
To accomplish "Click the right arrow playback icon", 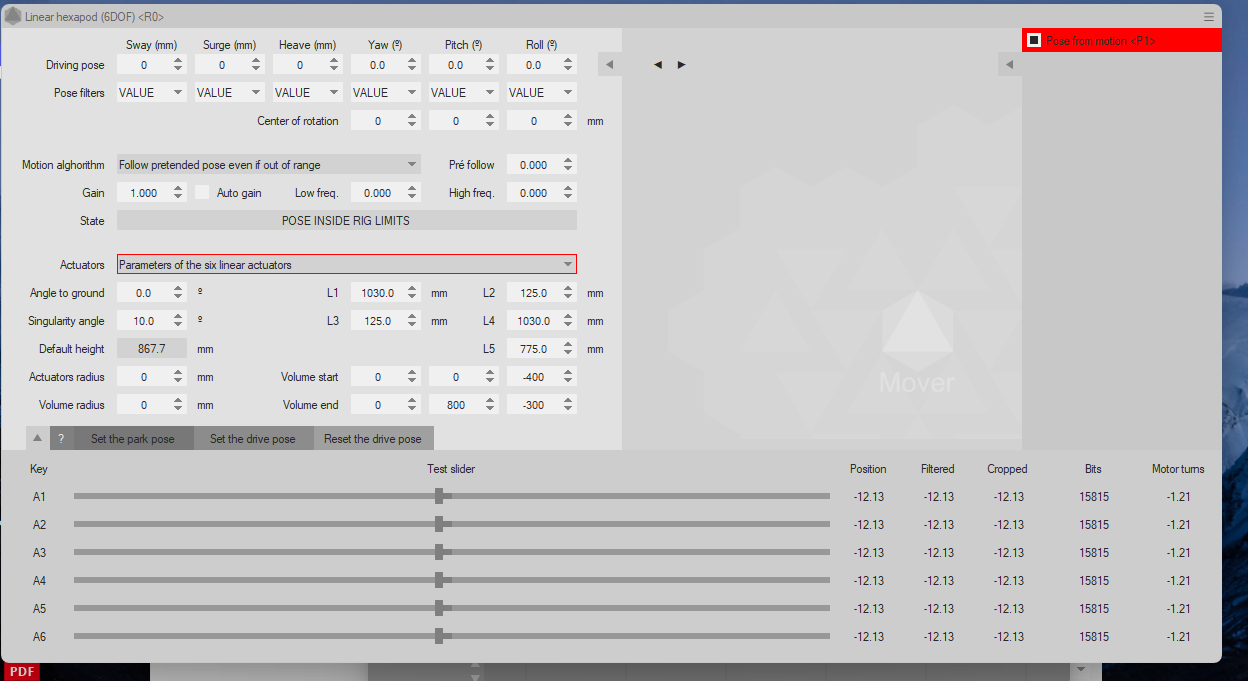I will pyautogui.click(x=681, y=65).
